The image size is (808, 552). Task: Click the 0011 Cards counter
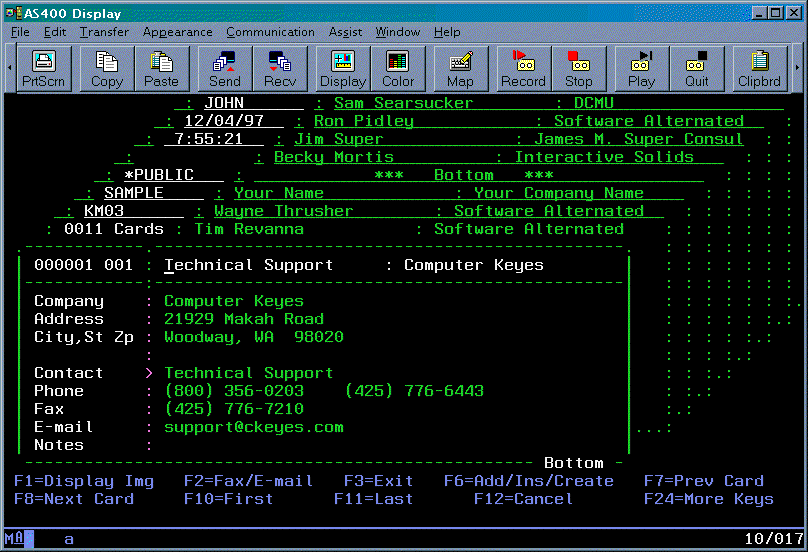tap(113, 229)
